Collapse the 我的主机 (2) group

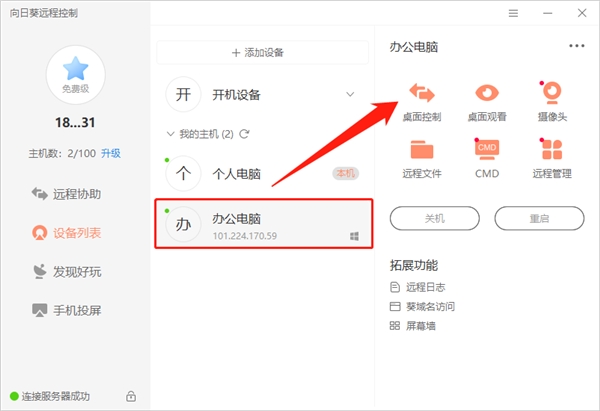click(170, 134)
